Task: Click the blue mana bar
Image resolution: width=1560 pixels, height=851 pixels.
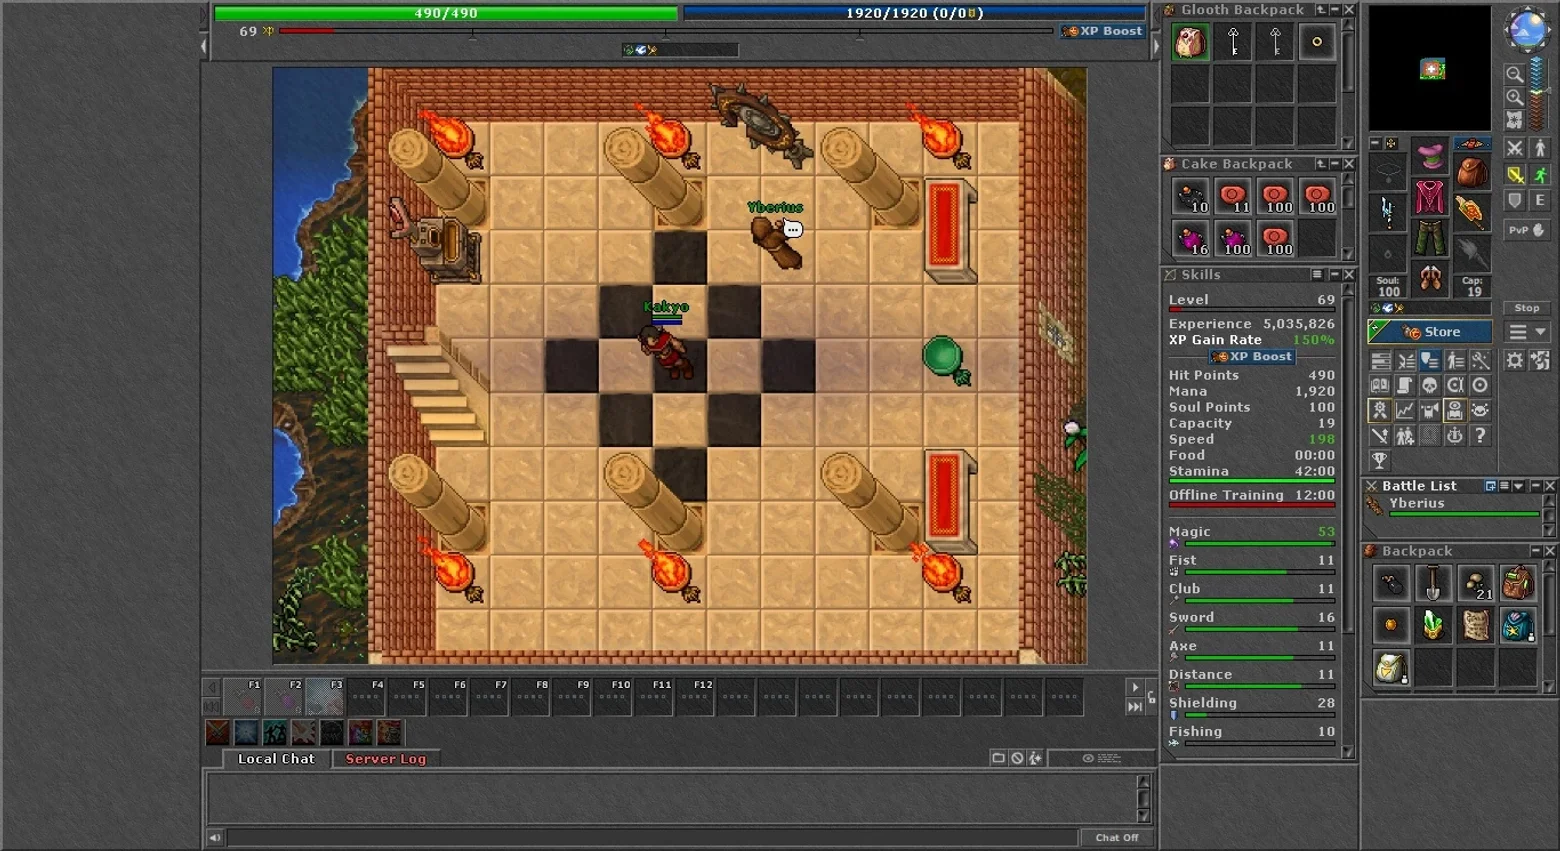Action: pos(914,13)
